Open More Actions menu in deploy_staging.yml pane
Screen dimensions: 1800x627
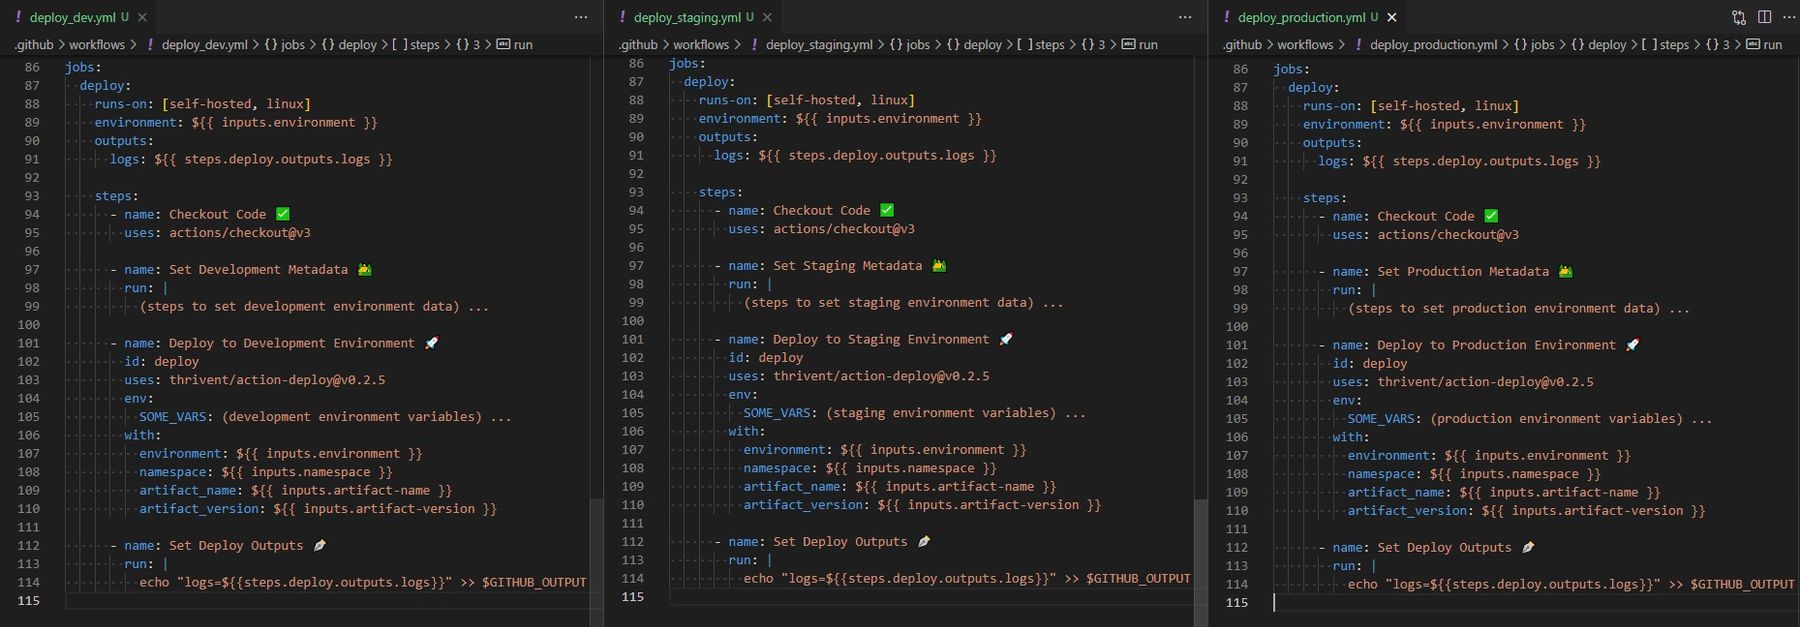1185,17
